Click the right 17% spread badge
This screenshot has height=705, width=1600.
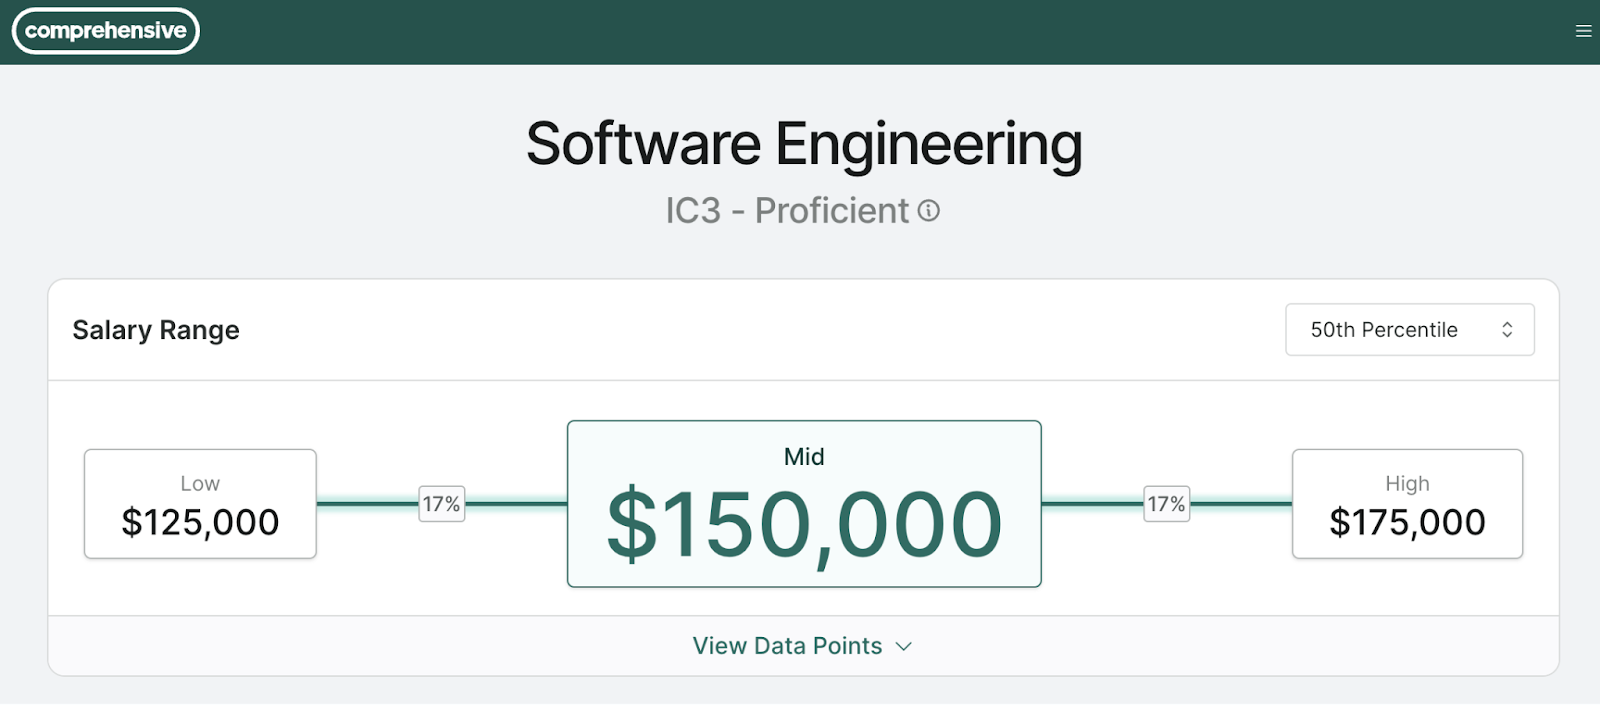[x=1165, y=504]
